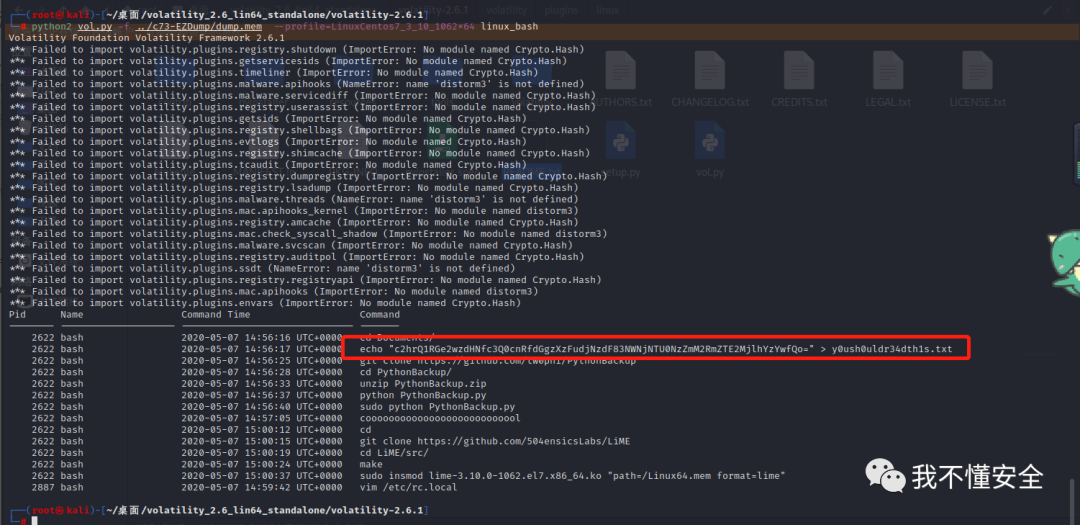Click the linux_bash plugin argument in command
Image resolution: width=1080 pixels, height=525 pixels.
(x=509, y=26)
